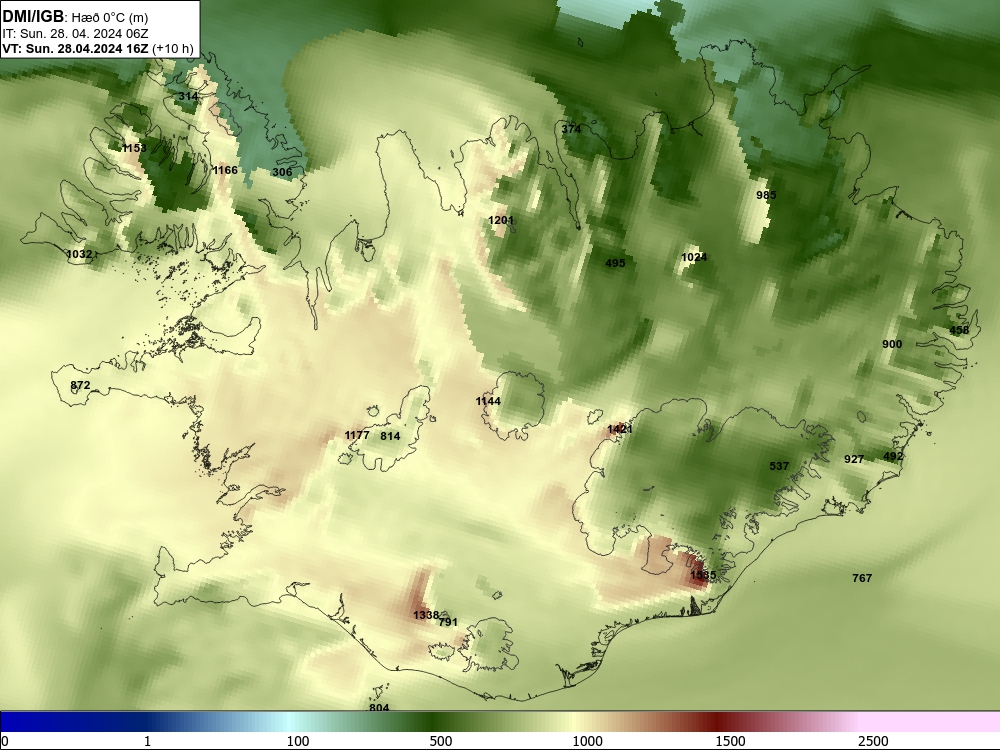The image size is (1000, 750).
Task: Click the 814 value label
Action: point(390,436)
